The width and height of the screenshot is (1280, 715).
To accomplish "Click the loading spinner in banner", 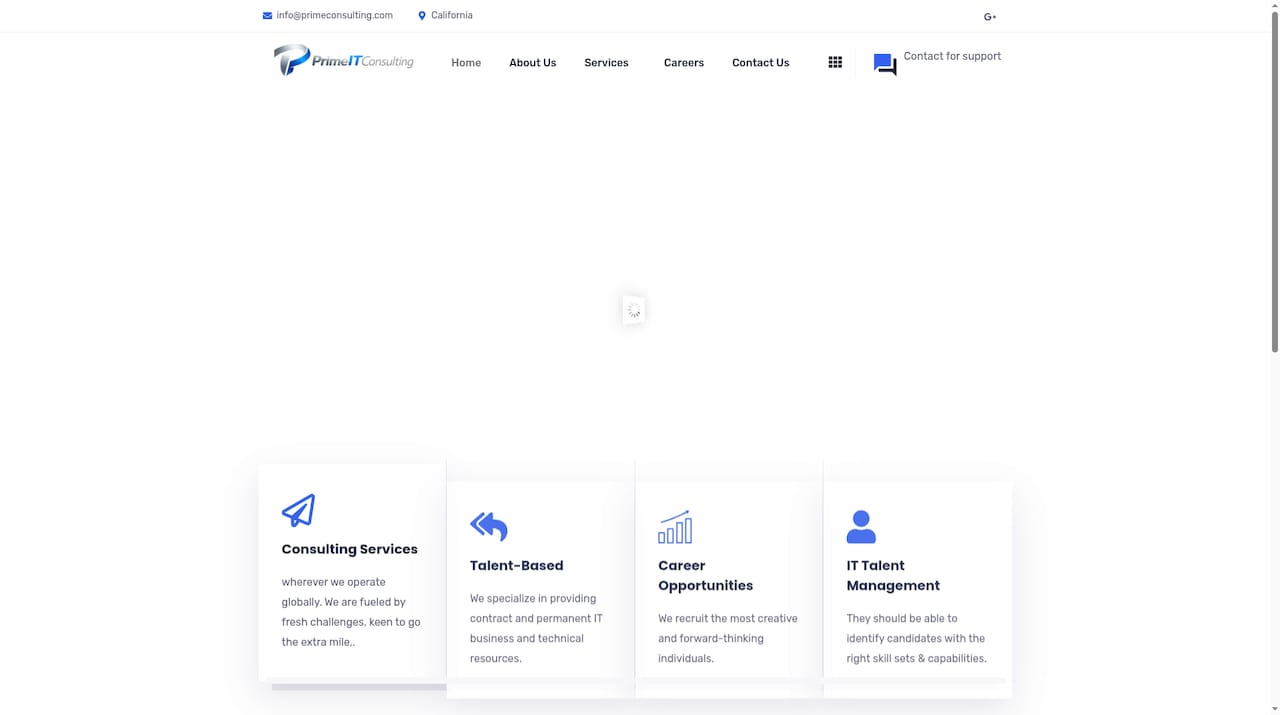I will pos(633,311).
